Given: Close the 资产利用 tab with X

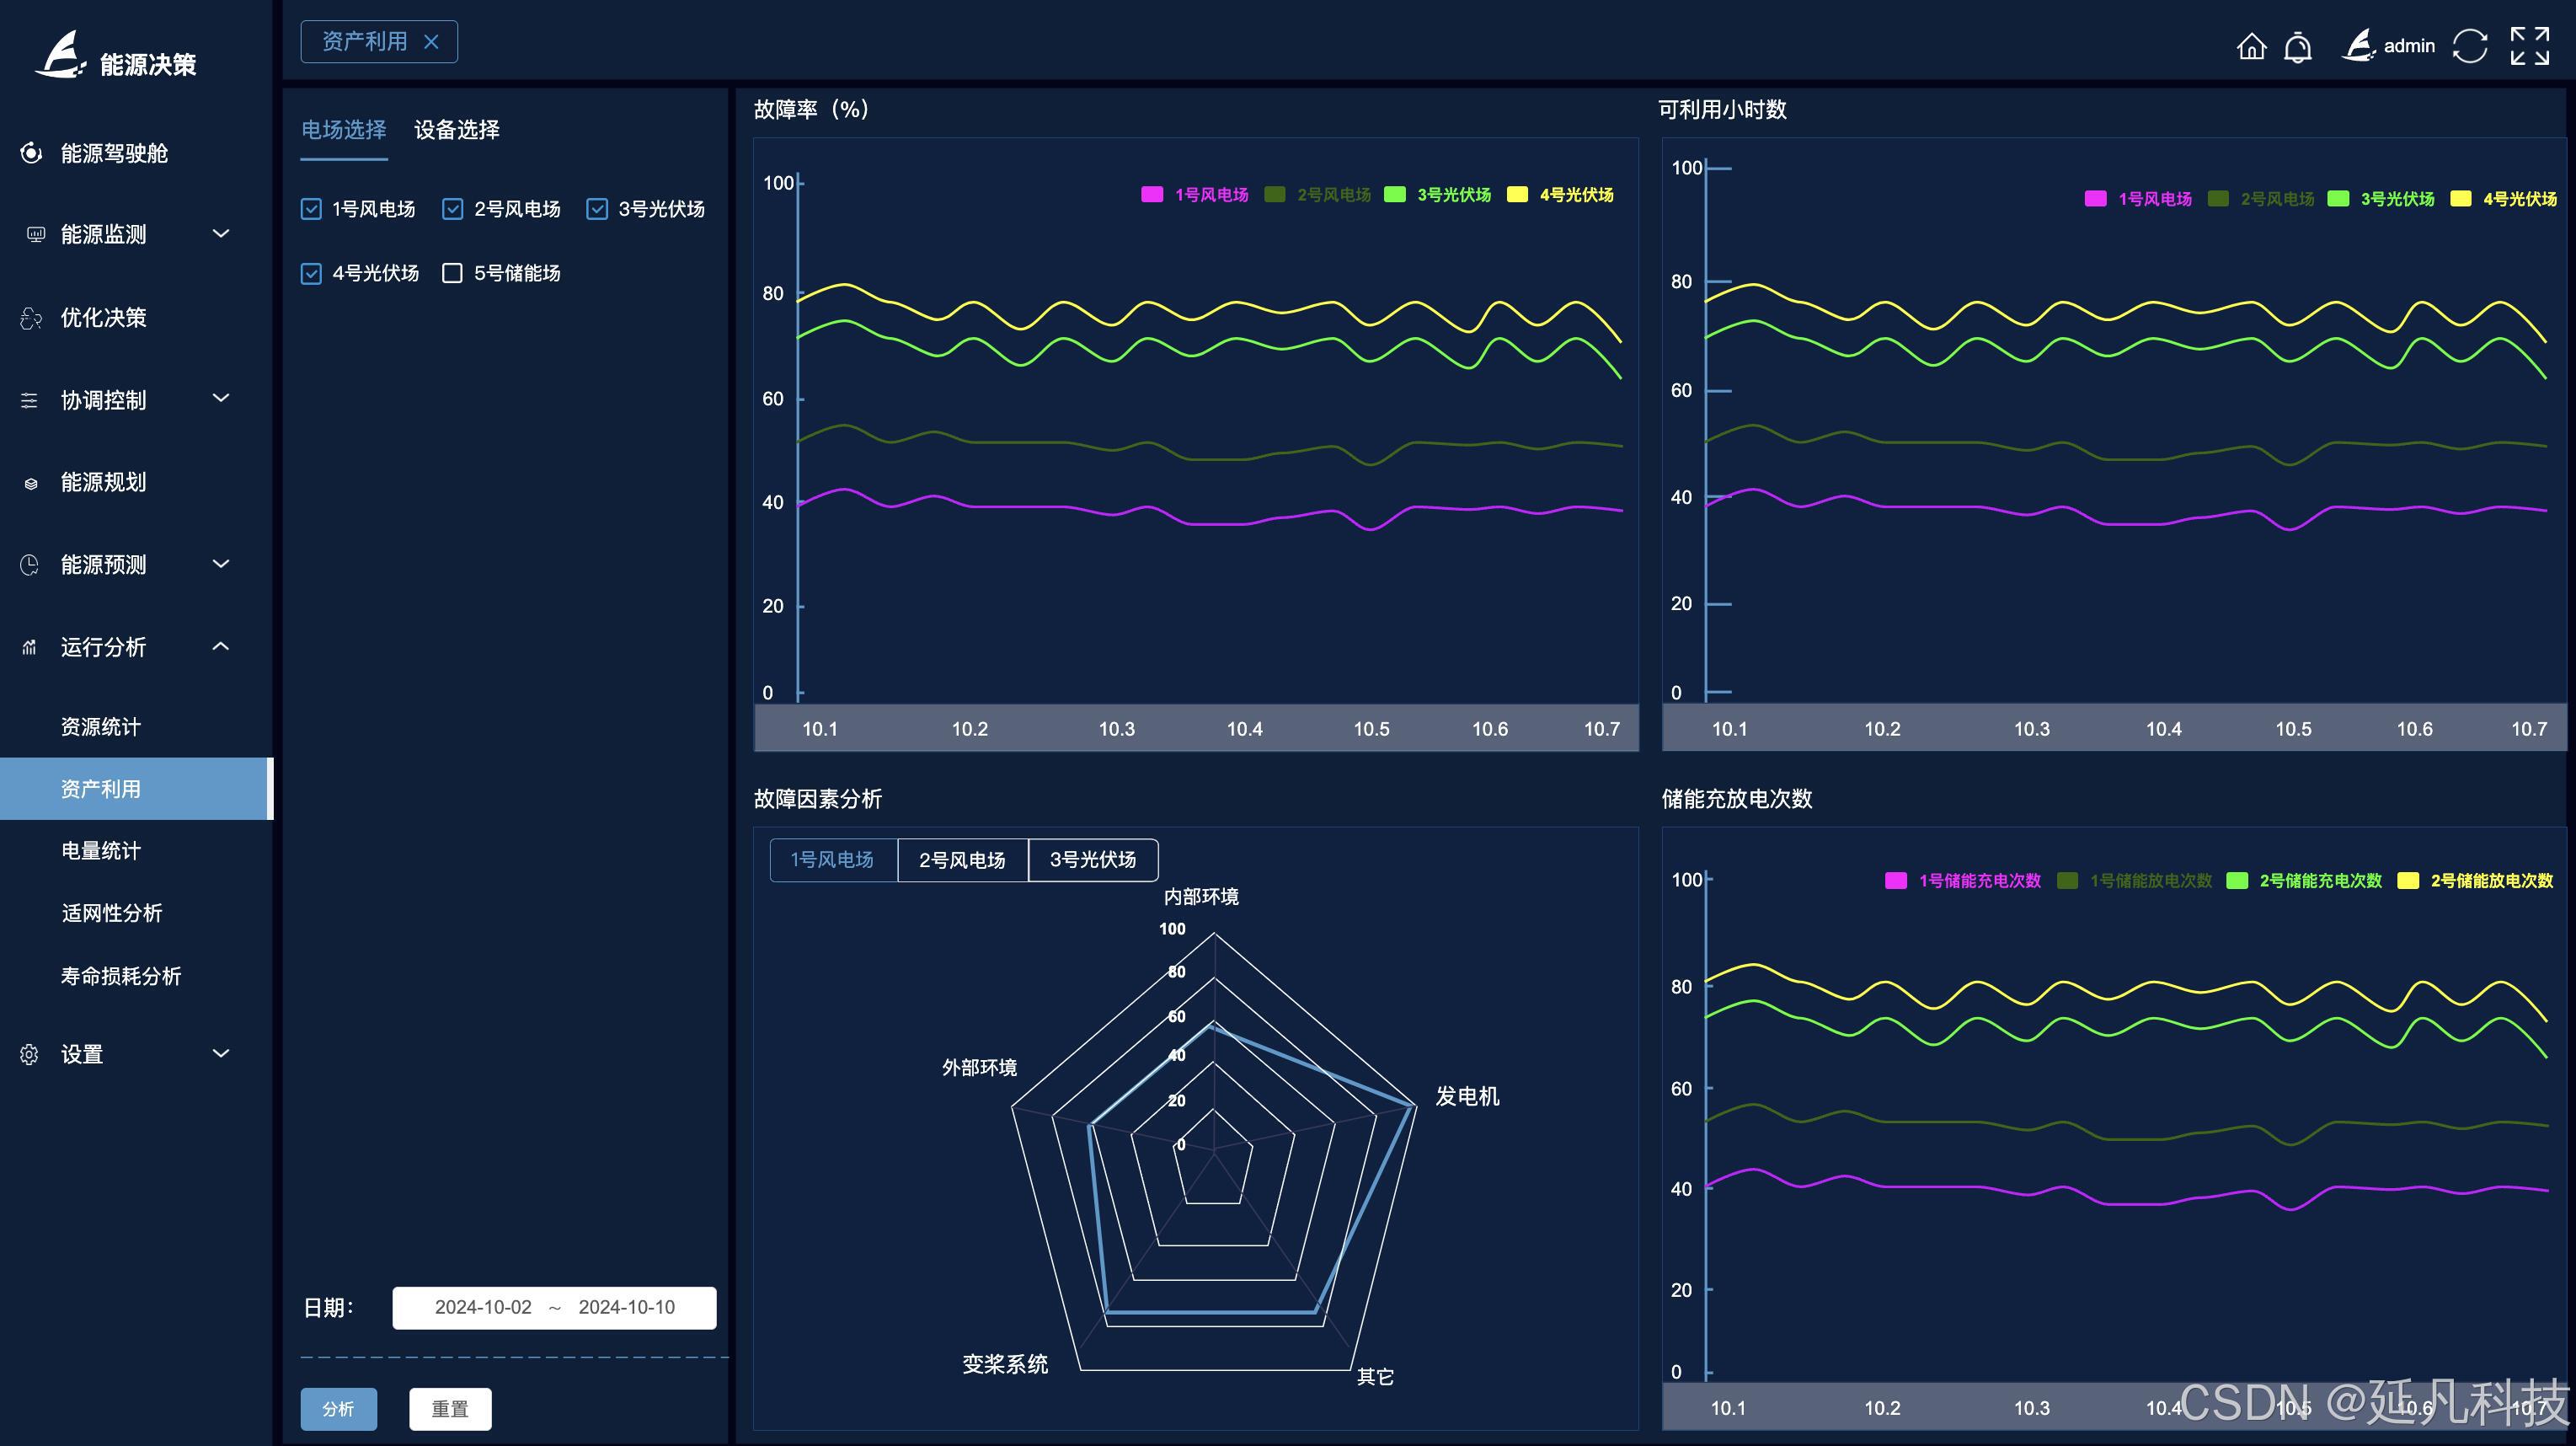Looking at the screenshot, I should (431, 42).
